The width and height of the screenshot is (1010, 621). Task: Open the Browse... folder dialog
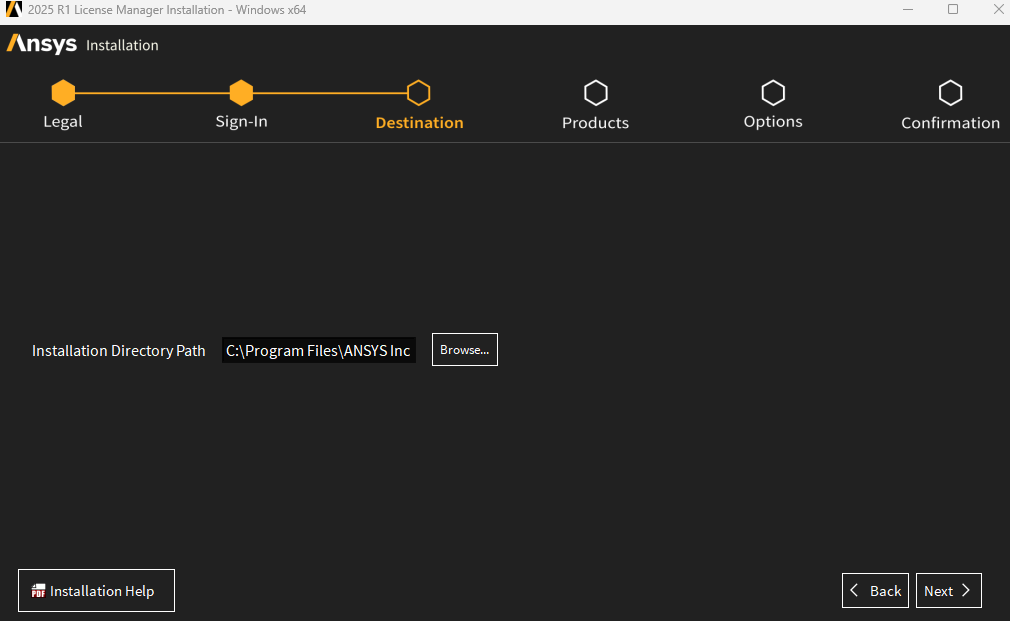click(x=464, y=350)
